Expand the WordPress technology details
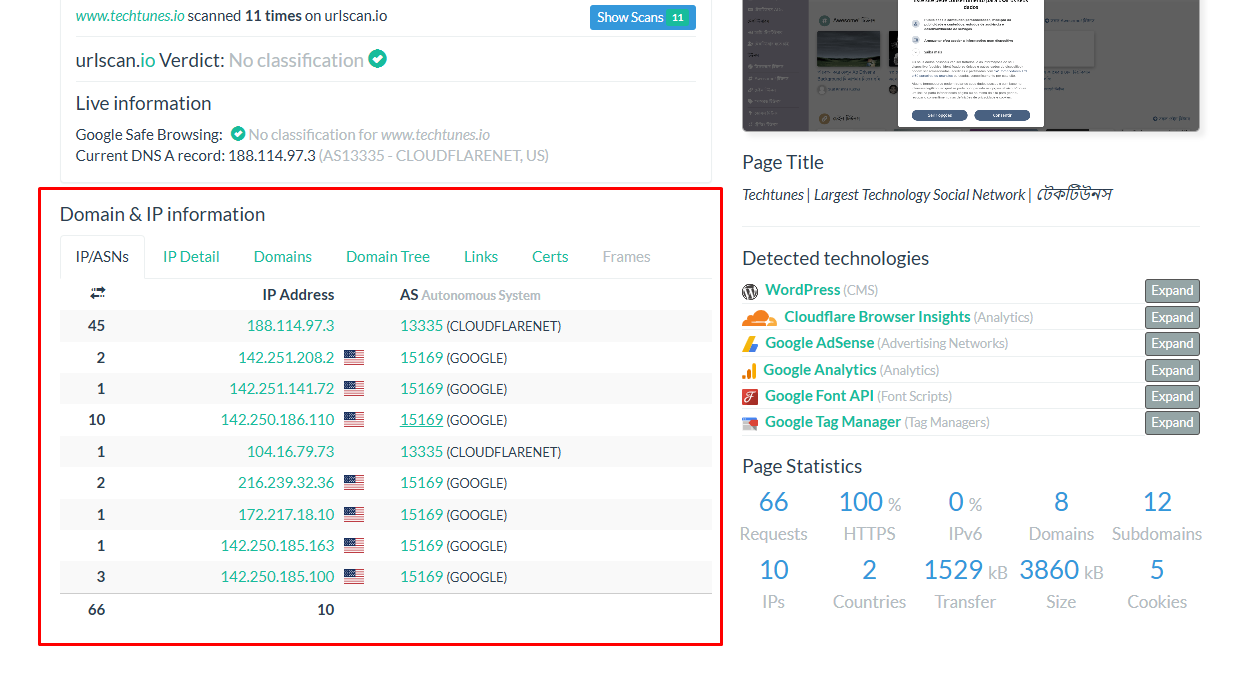The image size is (1245, 678). click(1171, 290)
